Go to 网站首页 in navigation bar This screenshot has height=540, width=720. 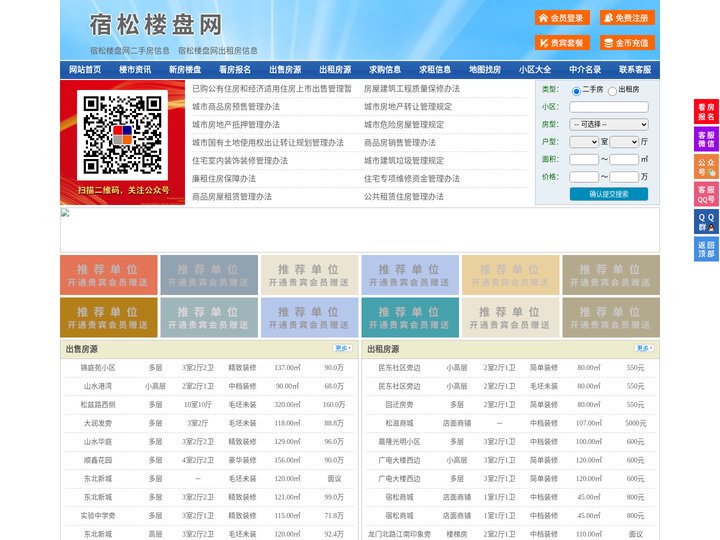click(85, 70)
